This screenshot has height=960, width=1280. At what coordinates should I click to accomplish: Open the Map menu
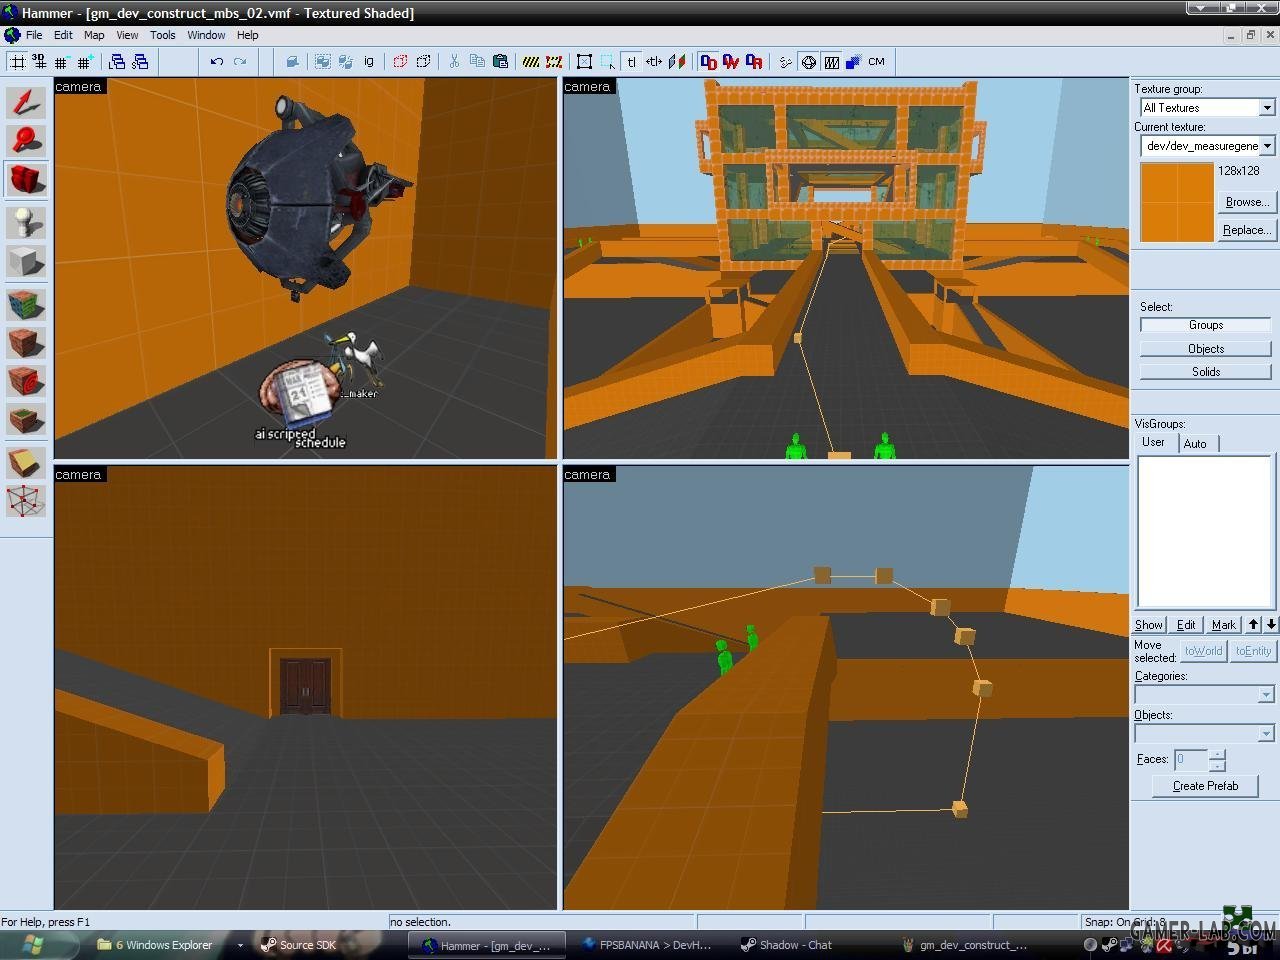tap(94, 35)
